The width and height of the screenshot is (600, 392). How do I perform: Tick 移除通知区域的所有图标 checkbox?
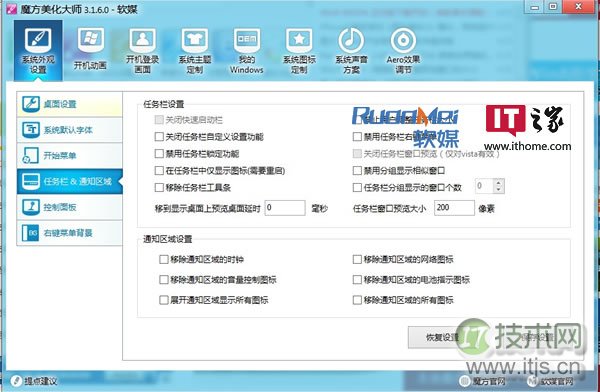pos(357,300)
